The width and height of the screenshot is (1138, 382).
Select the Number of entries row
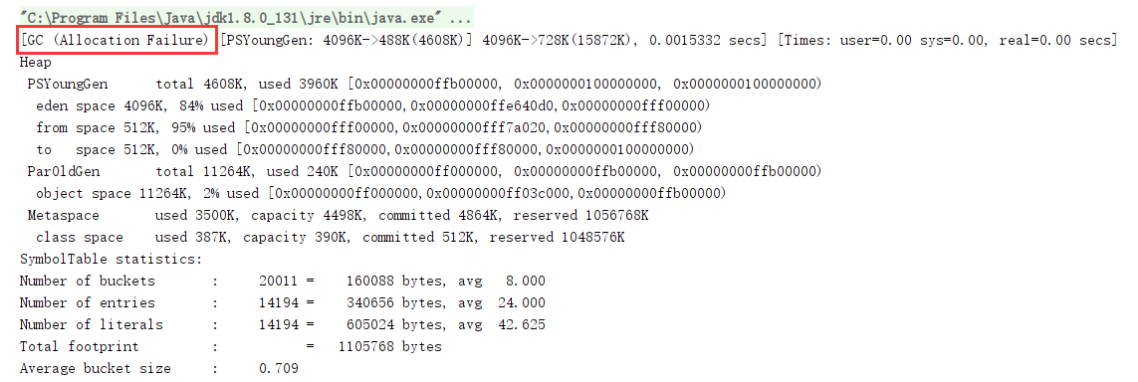click(282, 302)
